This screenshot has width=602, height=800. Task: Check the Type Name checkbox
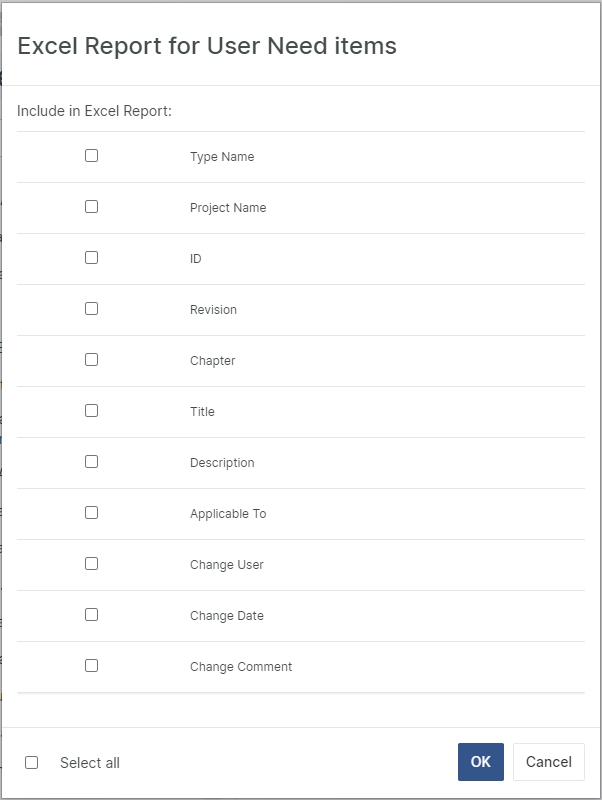(91, 156)
